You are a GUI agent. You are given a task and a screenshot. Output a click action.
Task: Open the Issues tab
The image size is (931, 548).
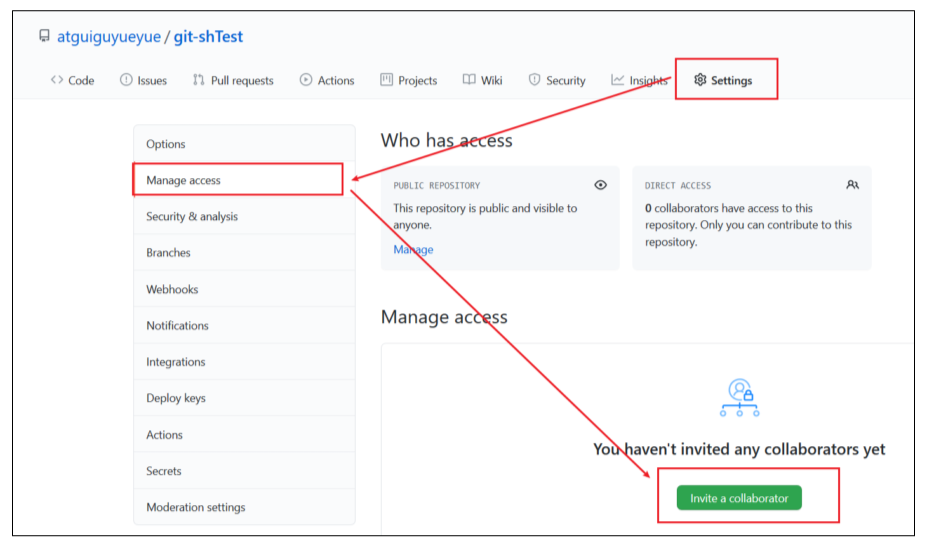point(144,80)
